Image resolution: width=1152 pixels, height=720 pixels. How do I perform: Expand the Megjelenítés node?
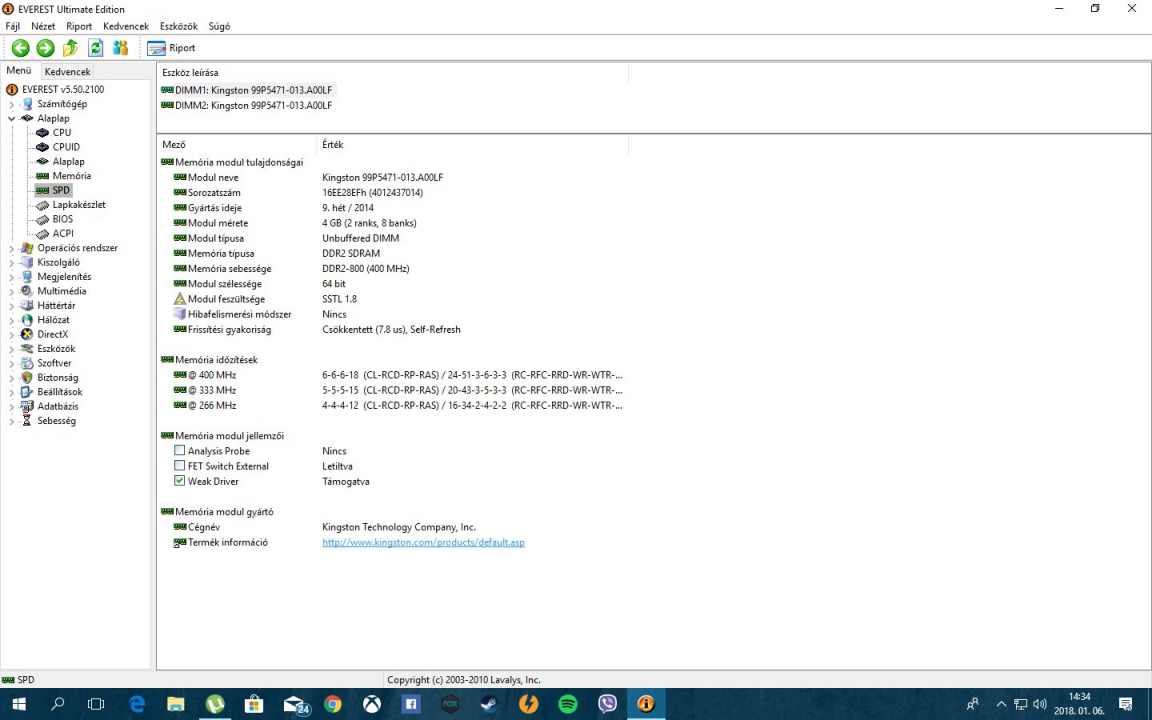(12, 277)
